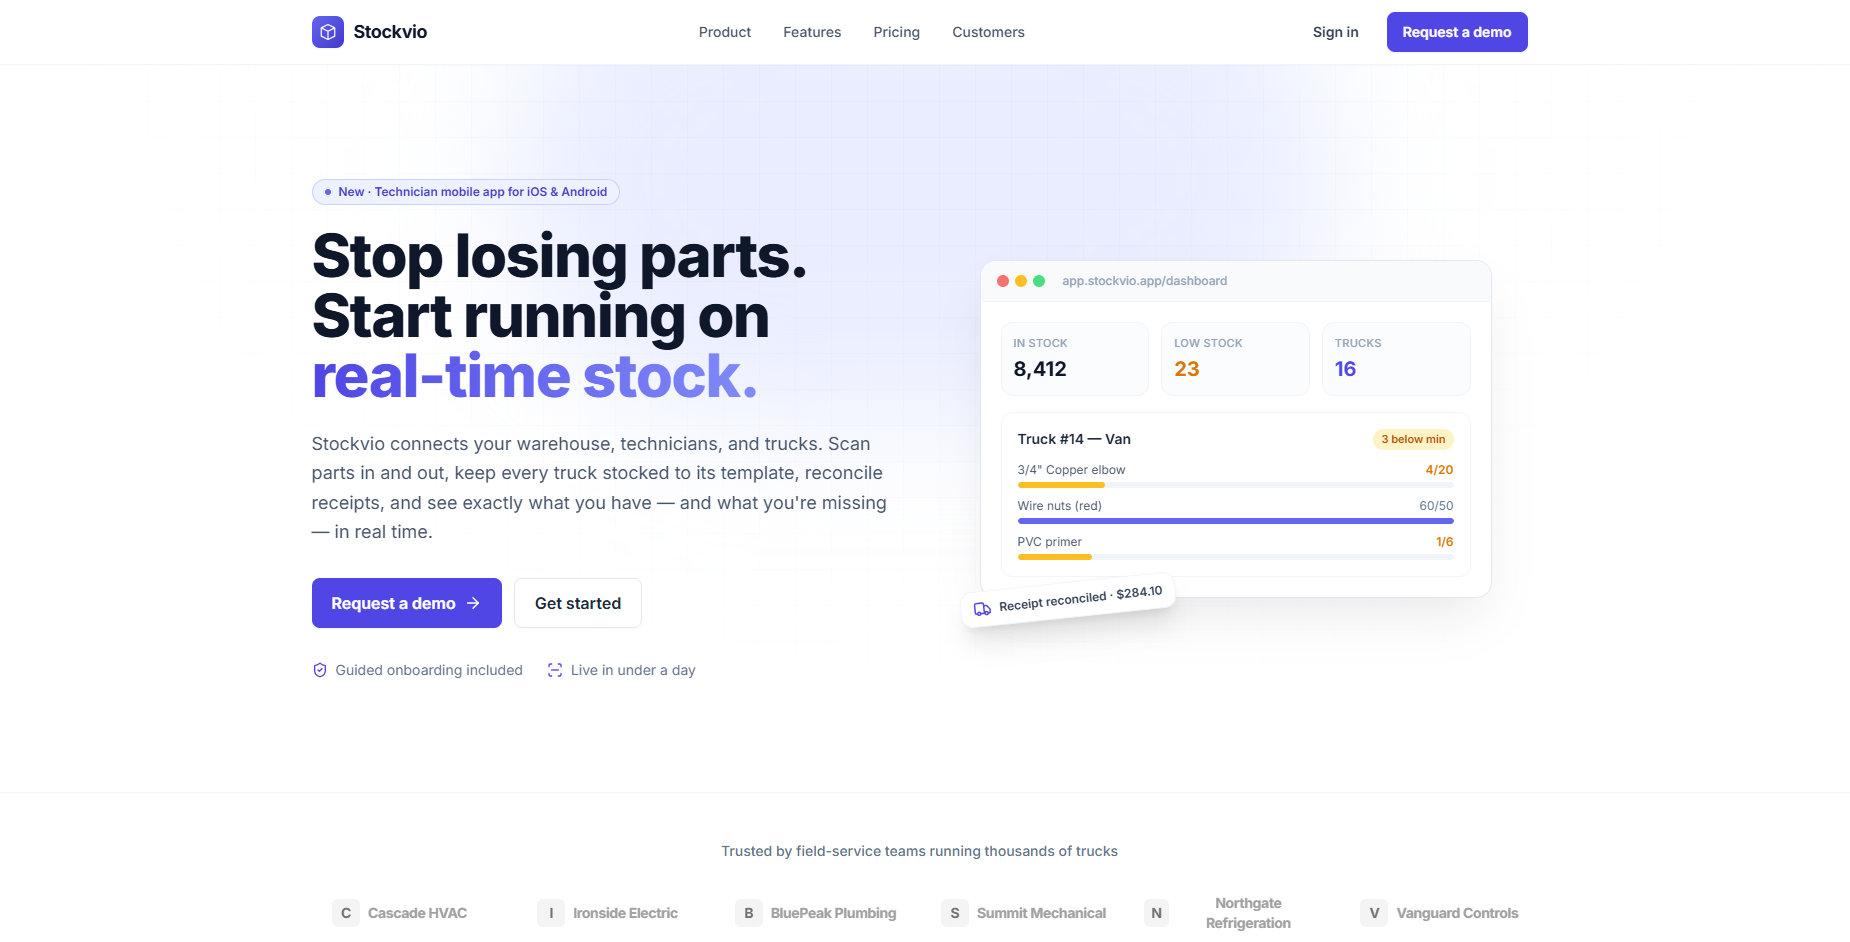Screen dimensions: 1850x942
Task: Click the Stockvio cube logo icon
Action: tap(328, 32)
